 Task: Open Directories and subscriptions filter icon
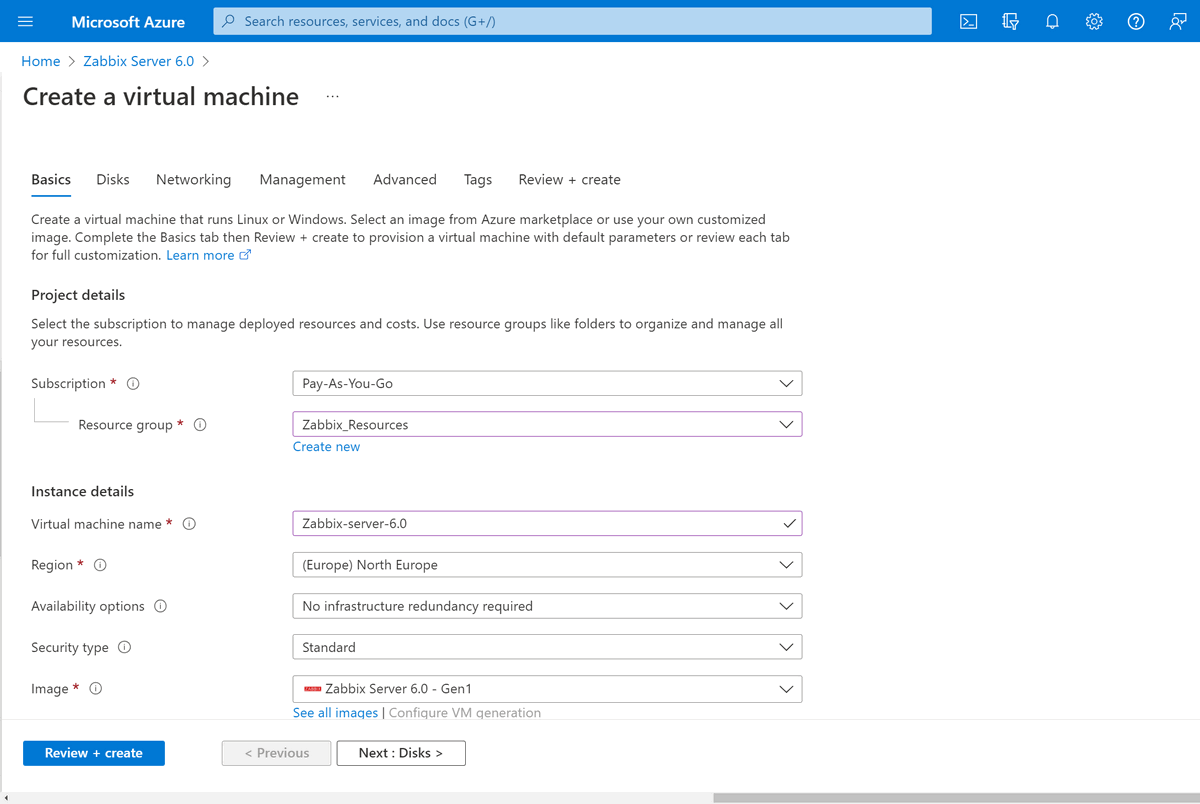[x=1010, y=21]
